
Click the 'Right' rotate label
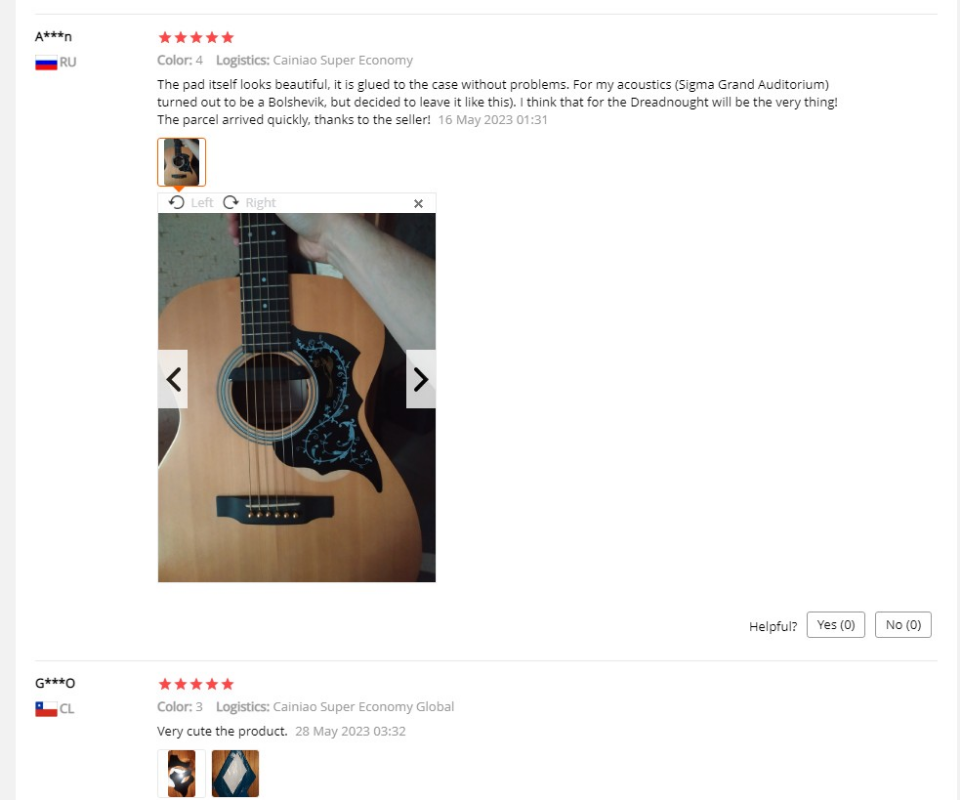coord(260,203)
